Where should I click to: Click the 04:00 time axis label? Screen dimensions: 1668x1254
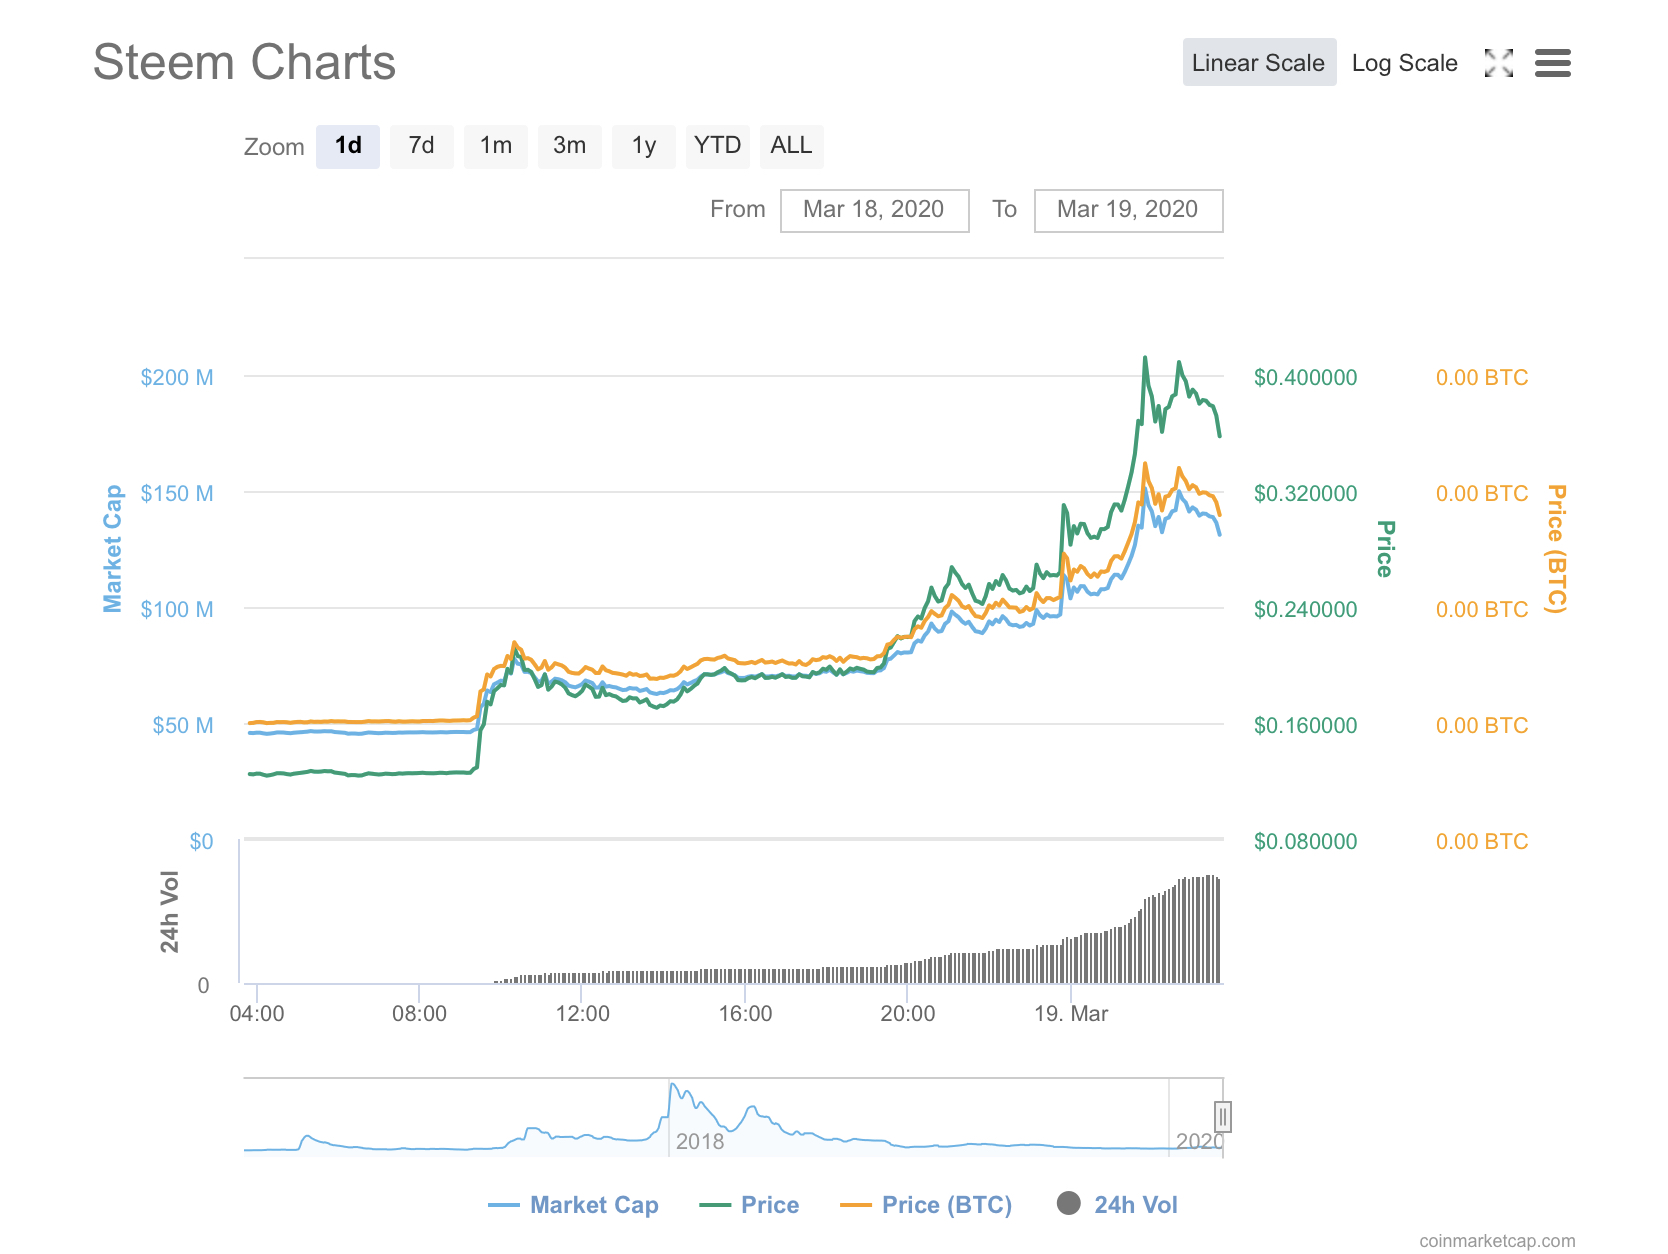click(257, 1014)
